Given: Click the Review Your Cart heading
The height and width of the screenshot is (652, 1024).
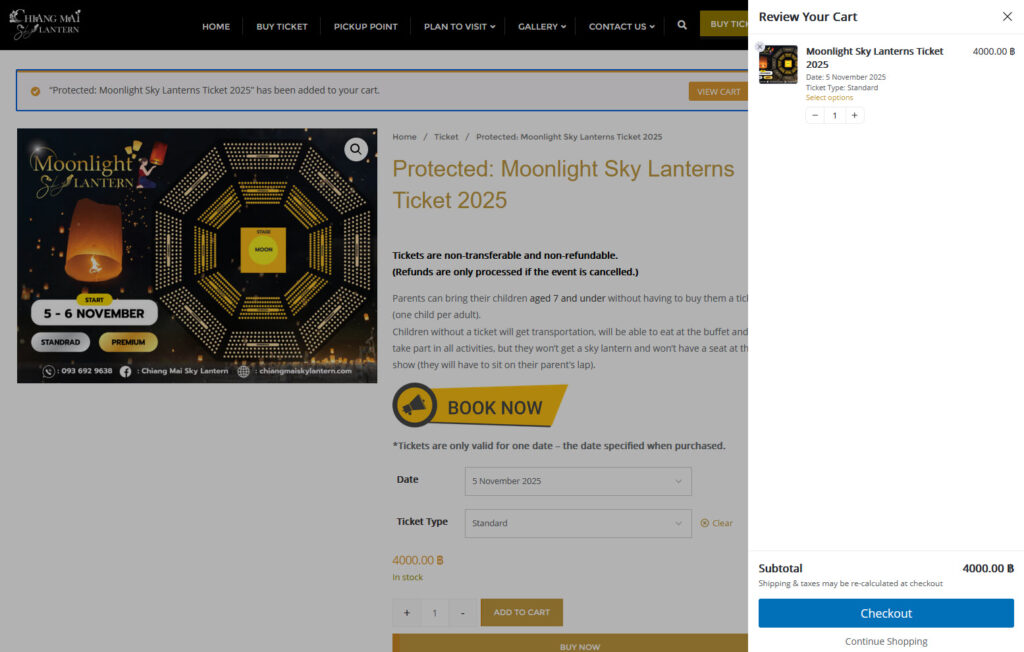Looking at the screenshot, I should click(x=808, y=17).
